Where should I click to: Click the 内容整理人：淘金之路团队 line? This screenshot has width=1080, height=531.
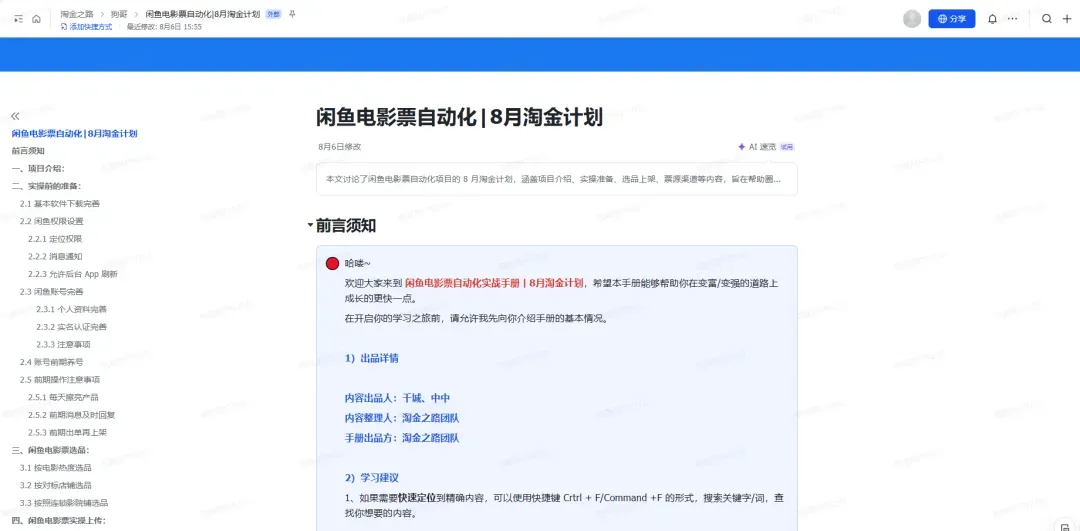pos(402,417)
